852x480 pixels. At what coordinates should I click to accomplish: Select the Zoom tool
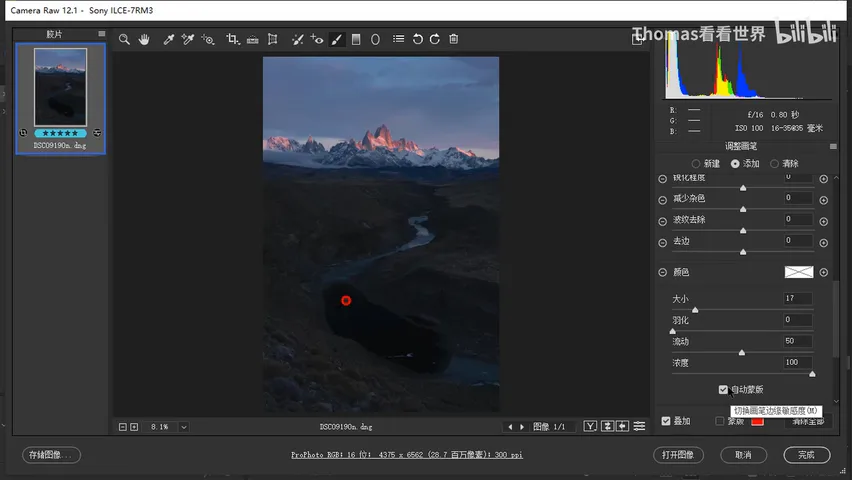click(x=124, y=39)
